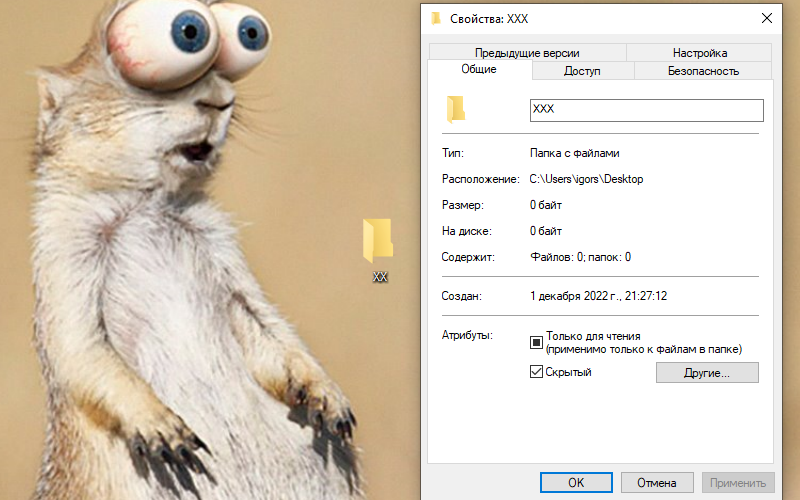Click the XX label under the desktop folder
The image size is (800, 500).
pos(380,277)
